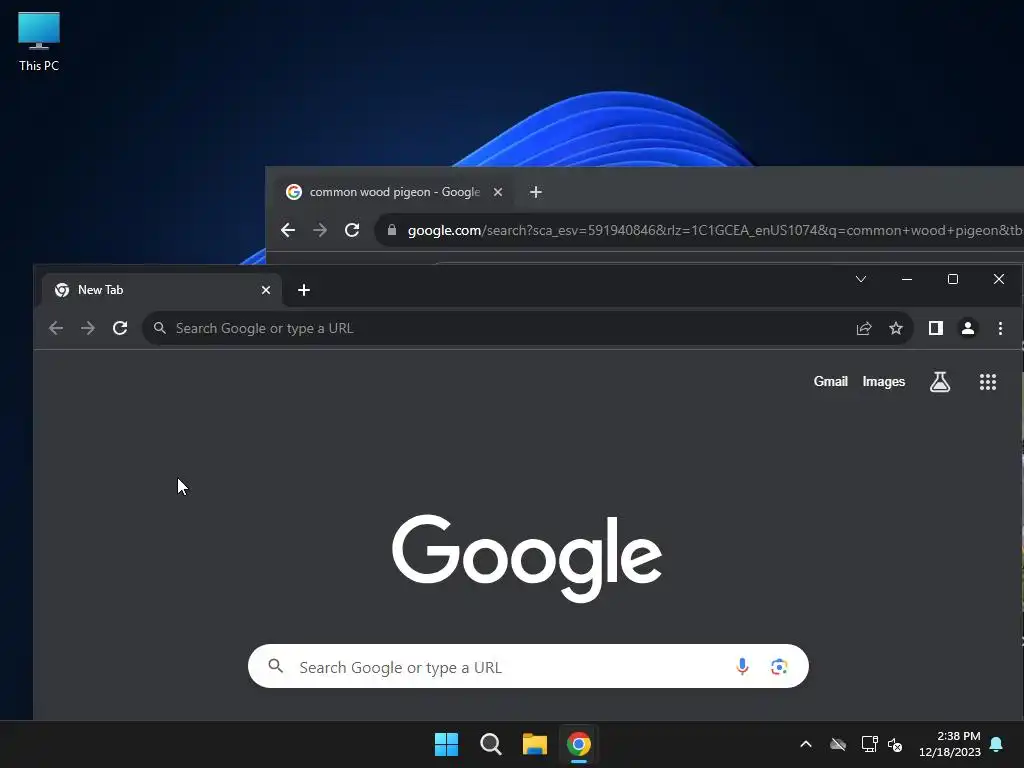
Task: Close the common wood pigeon tab
Action: [498, 192]
